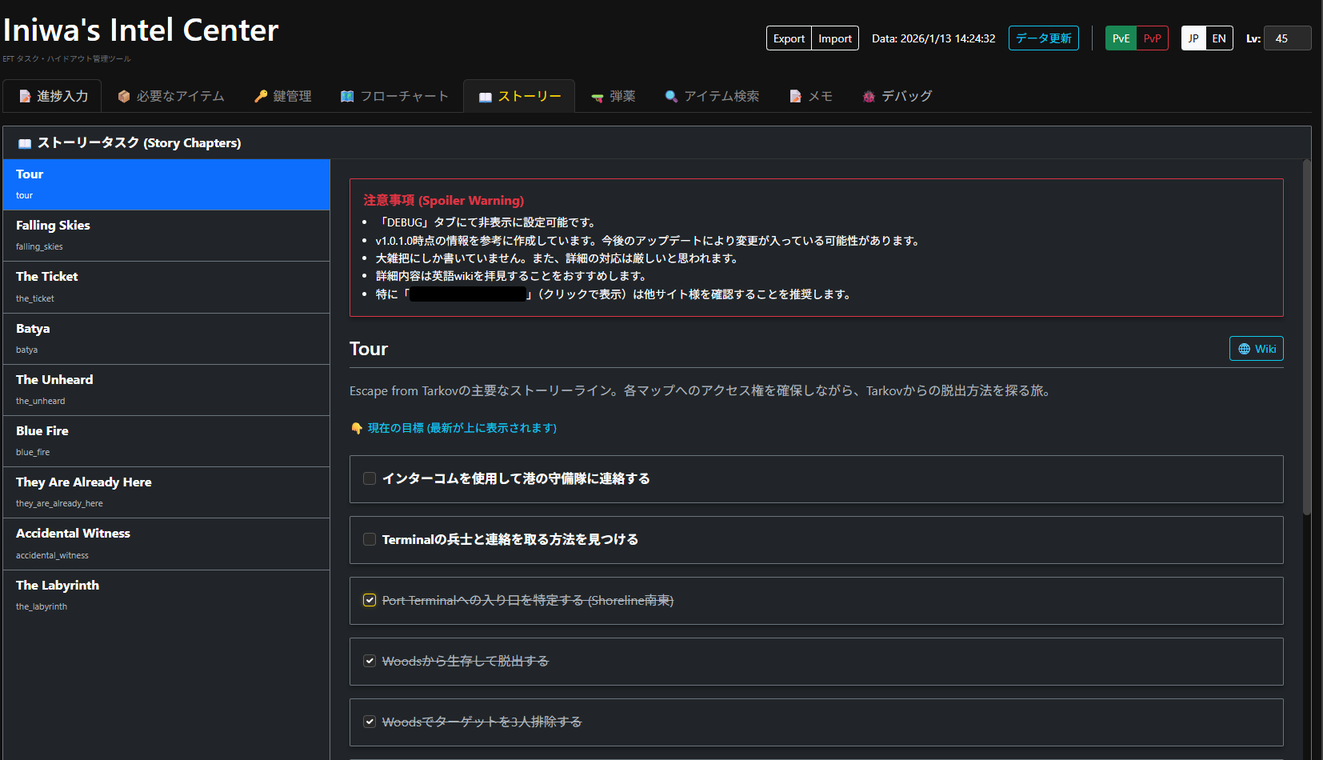Check the intercom port garrison objective

click(x=369, y=479)
